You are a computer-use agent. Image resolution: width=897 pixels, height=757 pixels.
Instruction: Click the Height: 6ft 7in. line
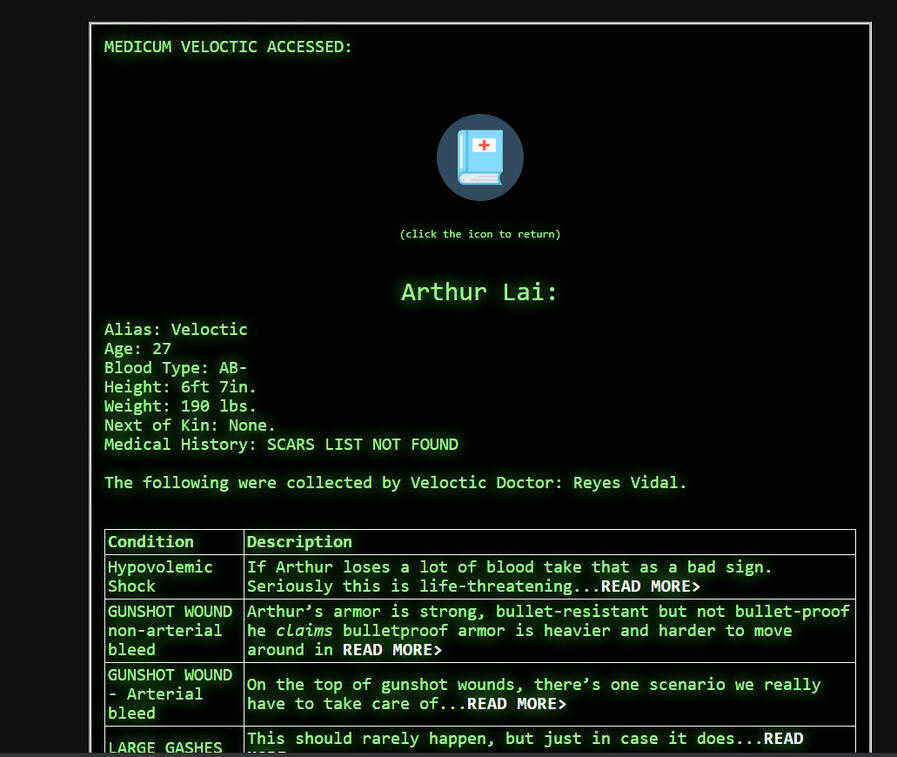pos(180,387)
